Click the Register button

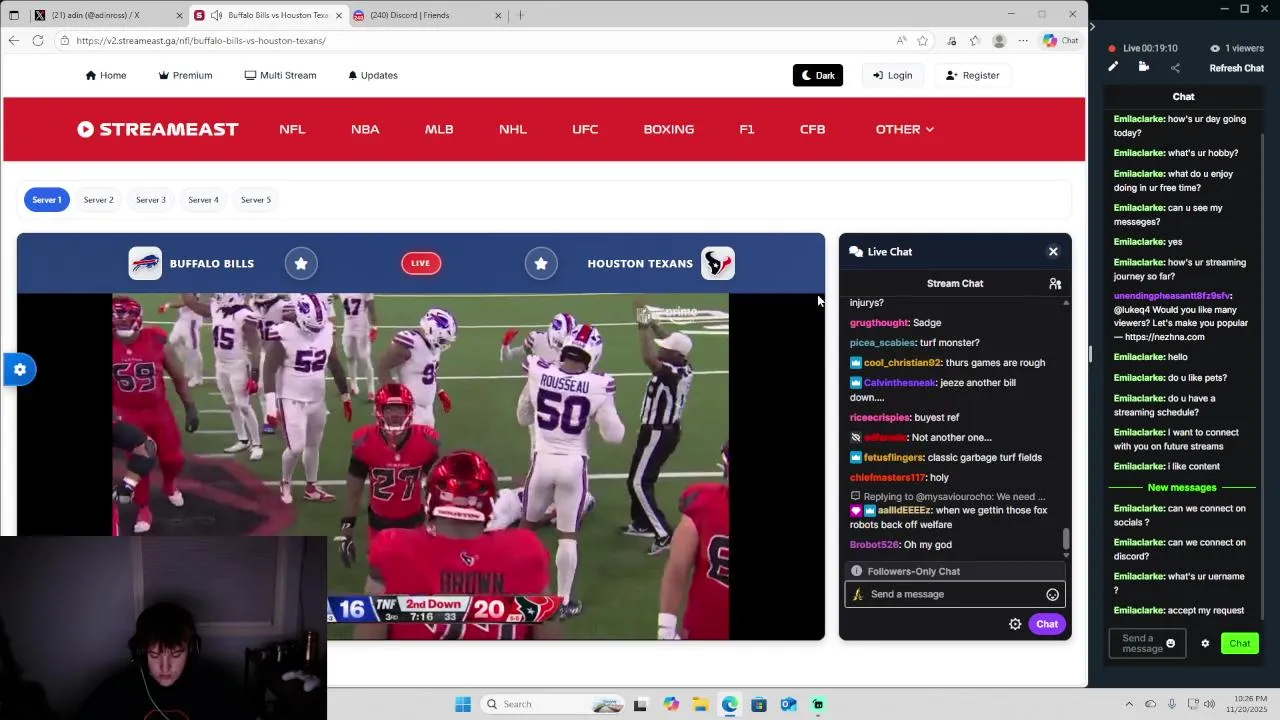pos(972,75)
